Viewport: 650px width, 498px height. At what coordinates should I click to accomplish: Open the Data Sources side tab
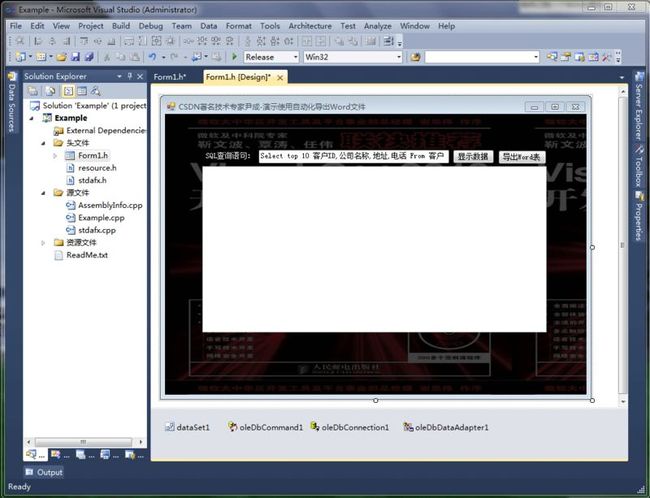(x=12, y=102)
